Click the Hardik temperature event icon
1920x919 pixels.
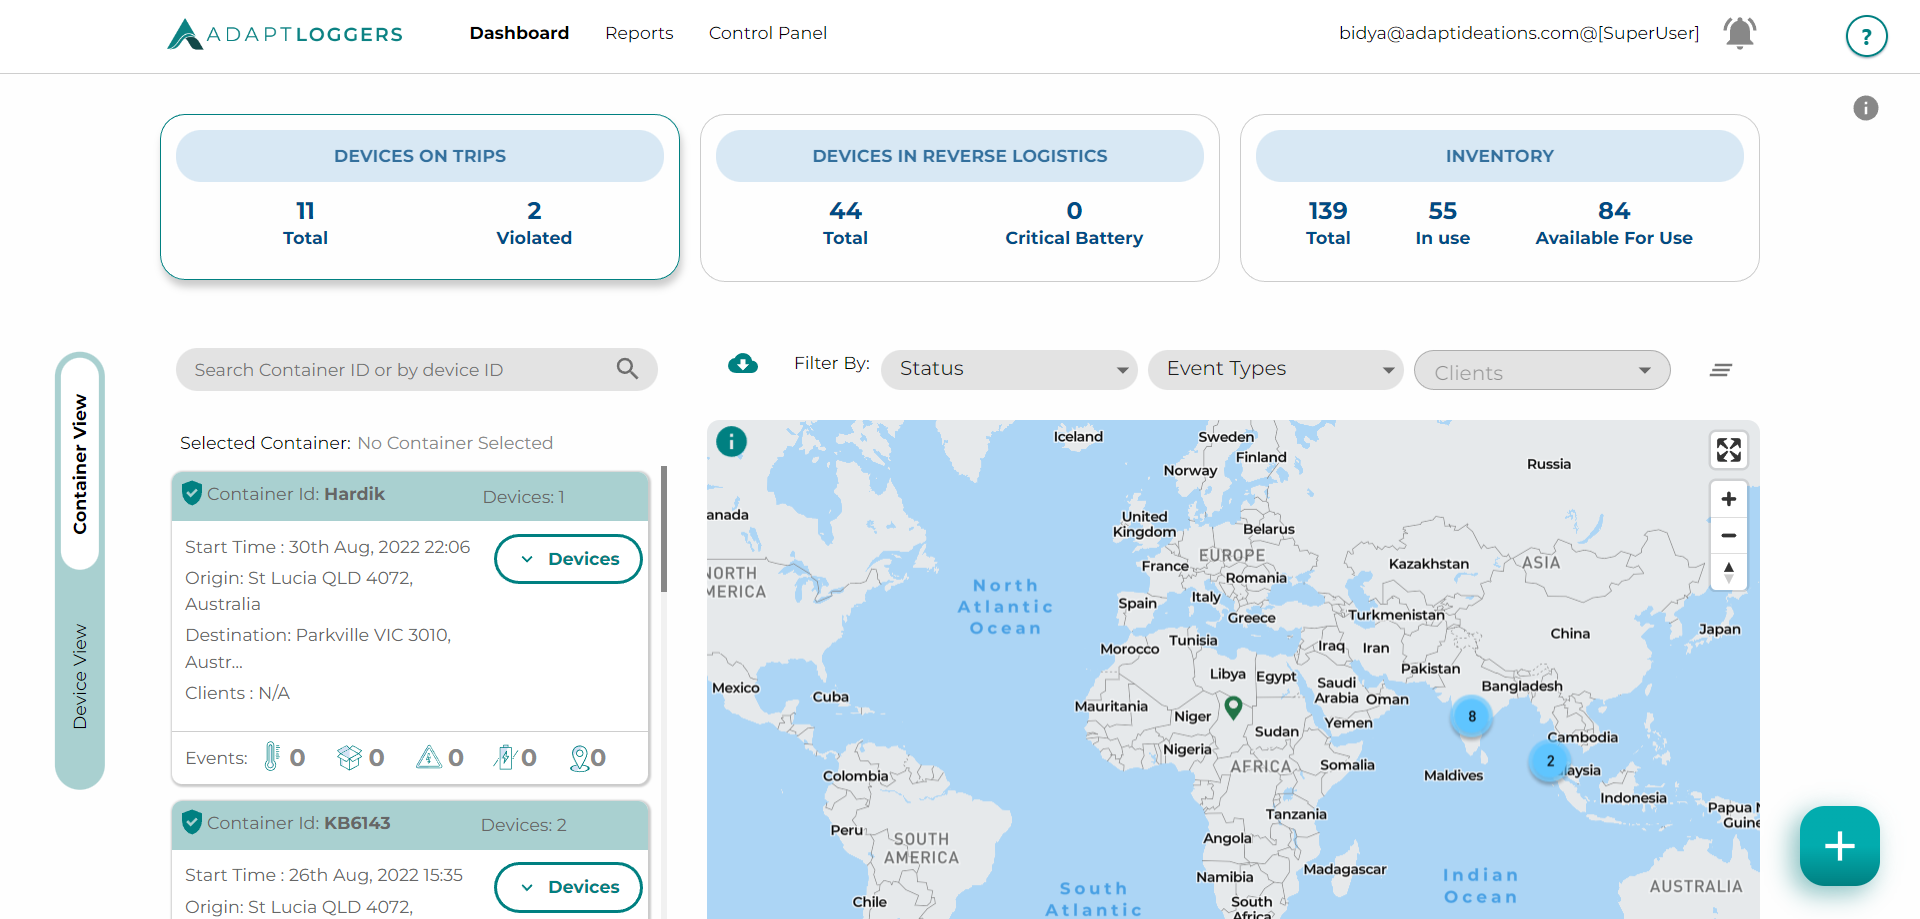click(x=271, y=757)
